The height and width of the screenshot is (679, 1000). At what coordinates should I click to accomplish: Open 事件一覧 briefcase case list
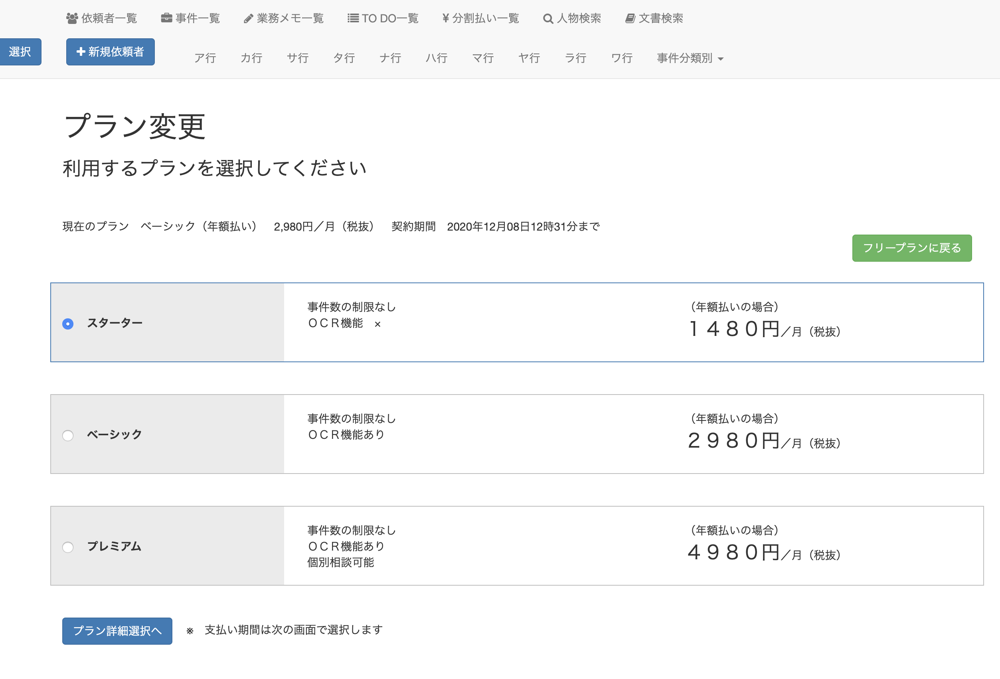click(x=190, y=18)
